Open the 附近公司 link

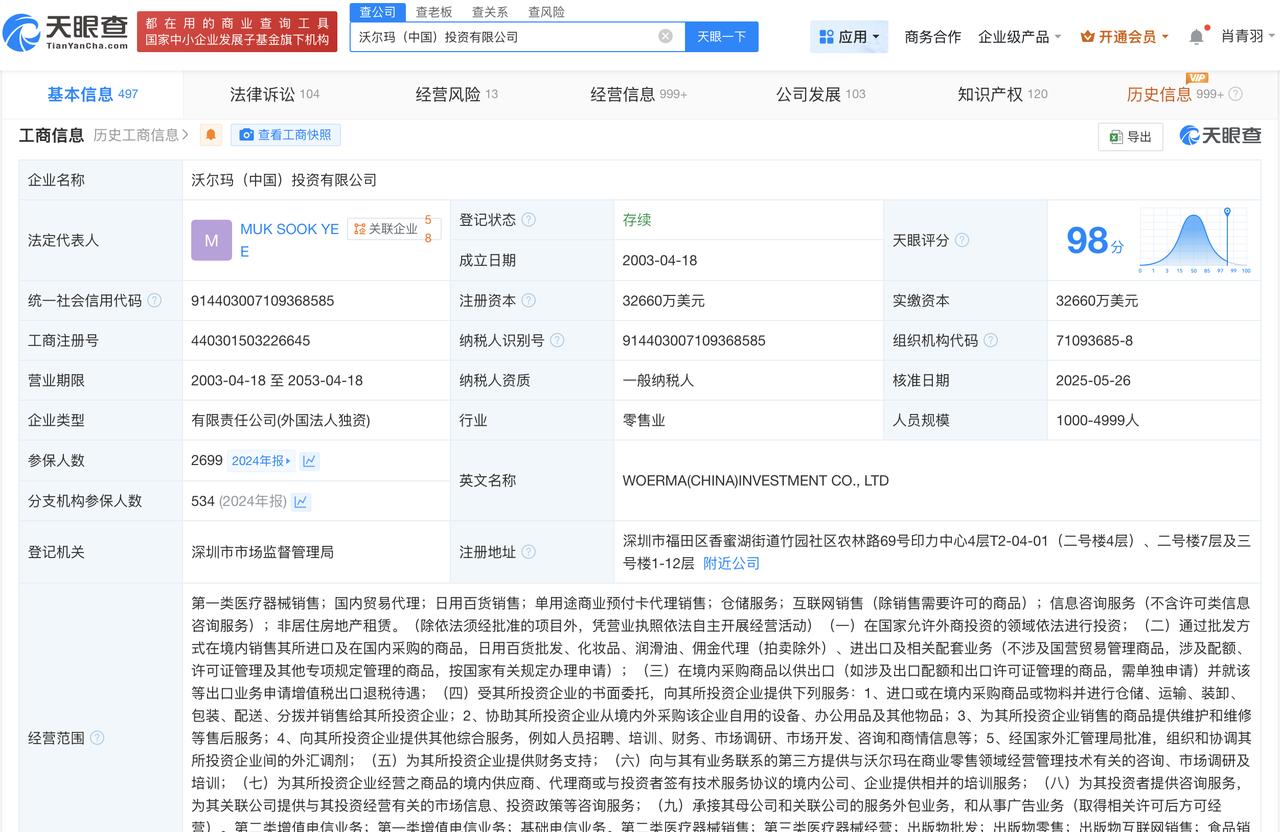click(731, 563)
